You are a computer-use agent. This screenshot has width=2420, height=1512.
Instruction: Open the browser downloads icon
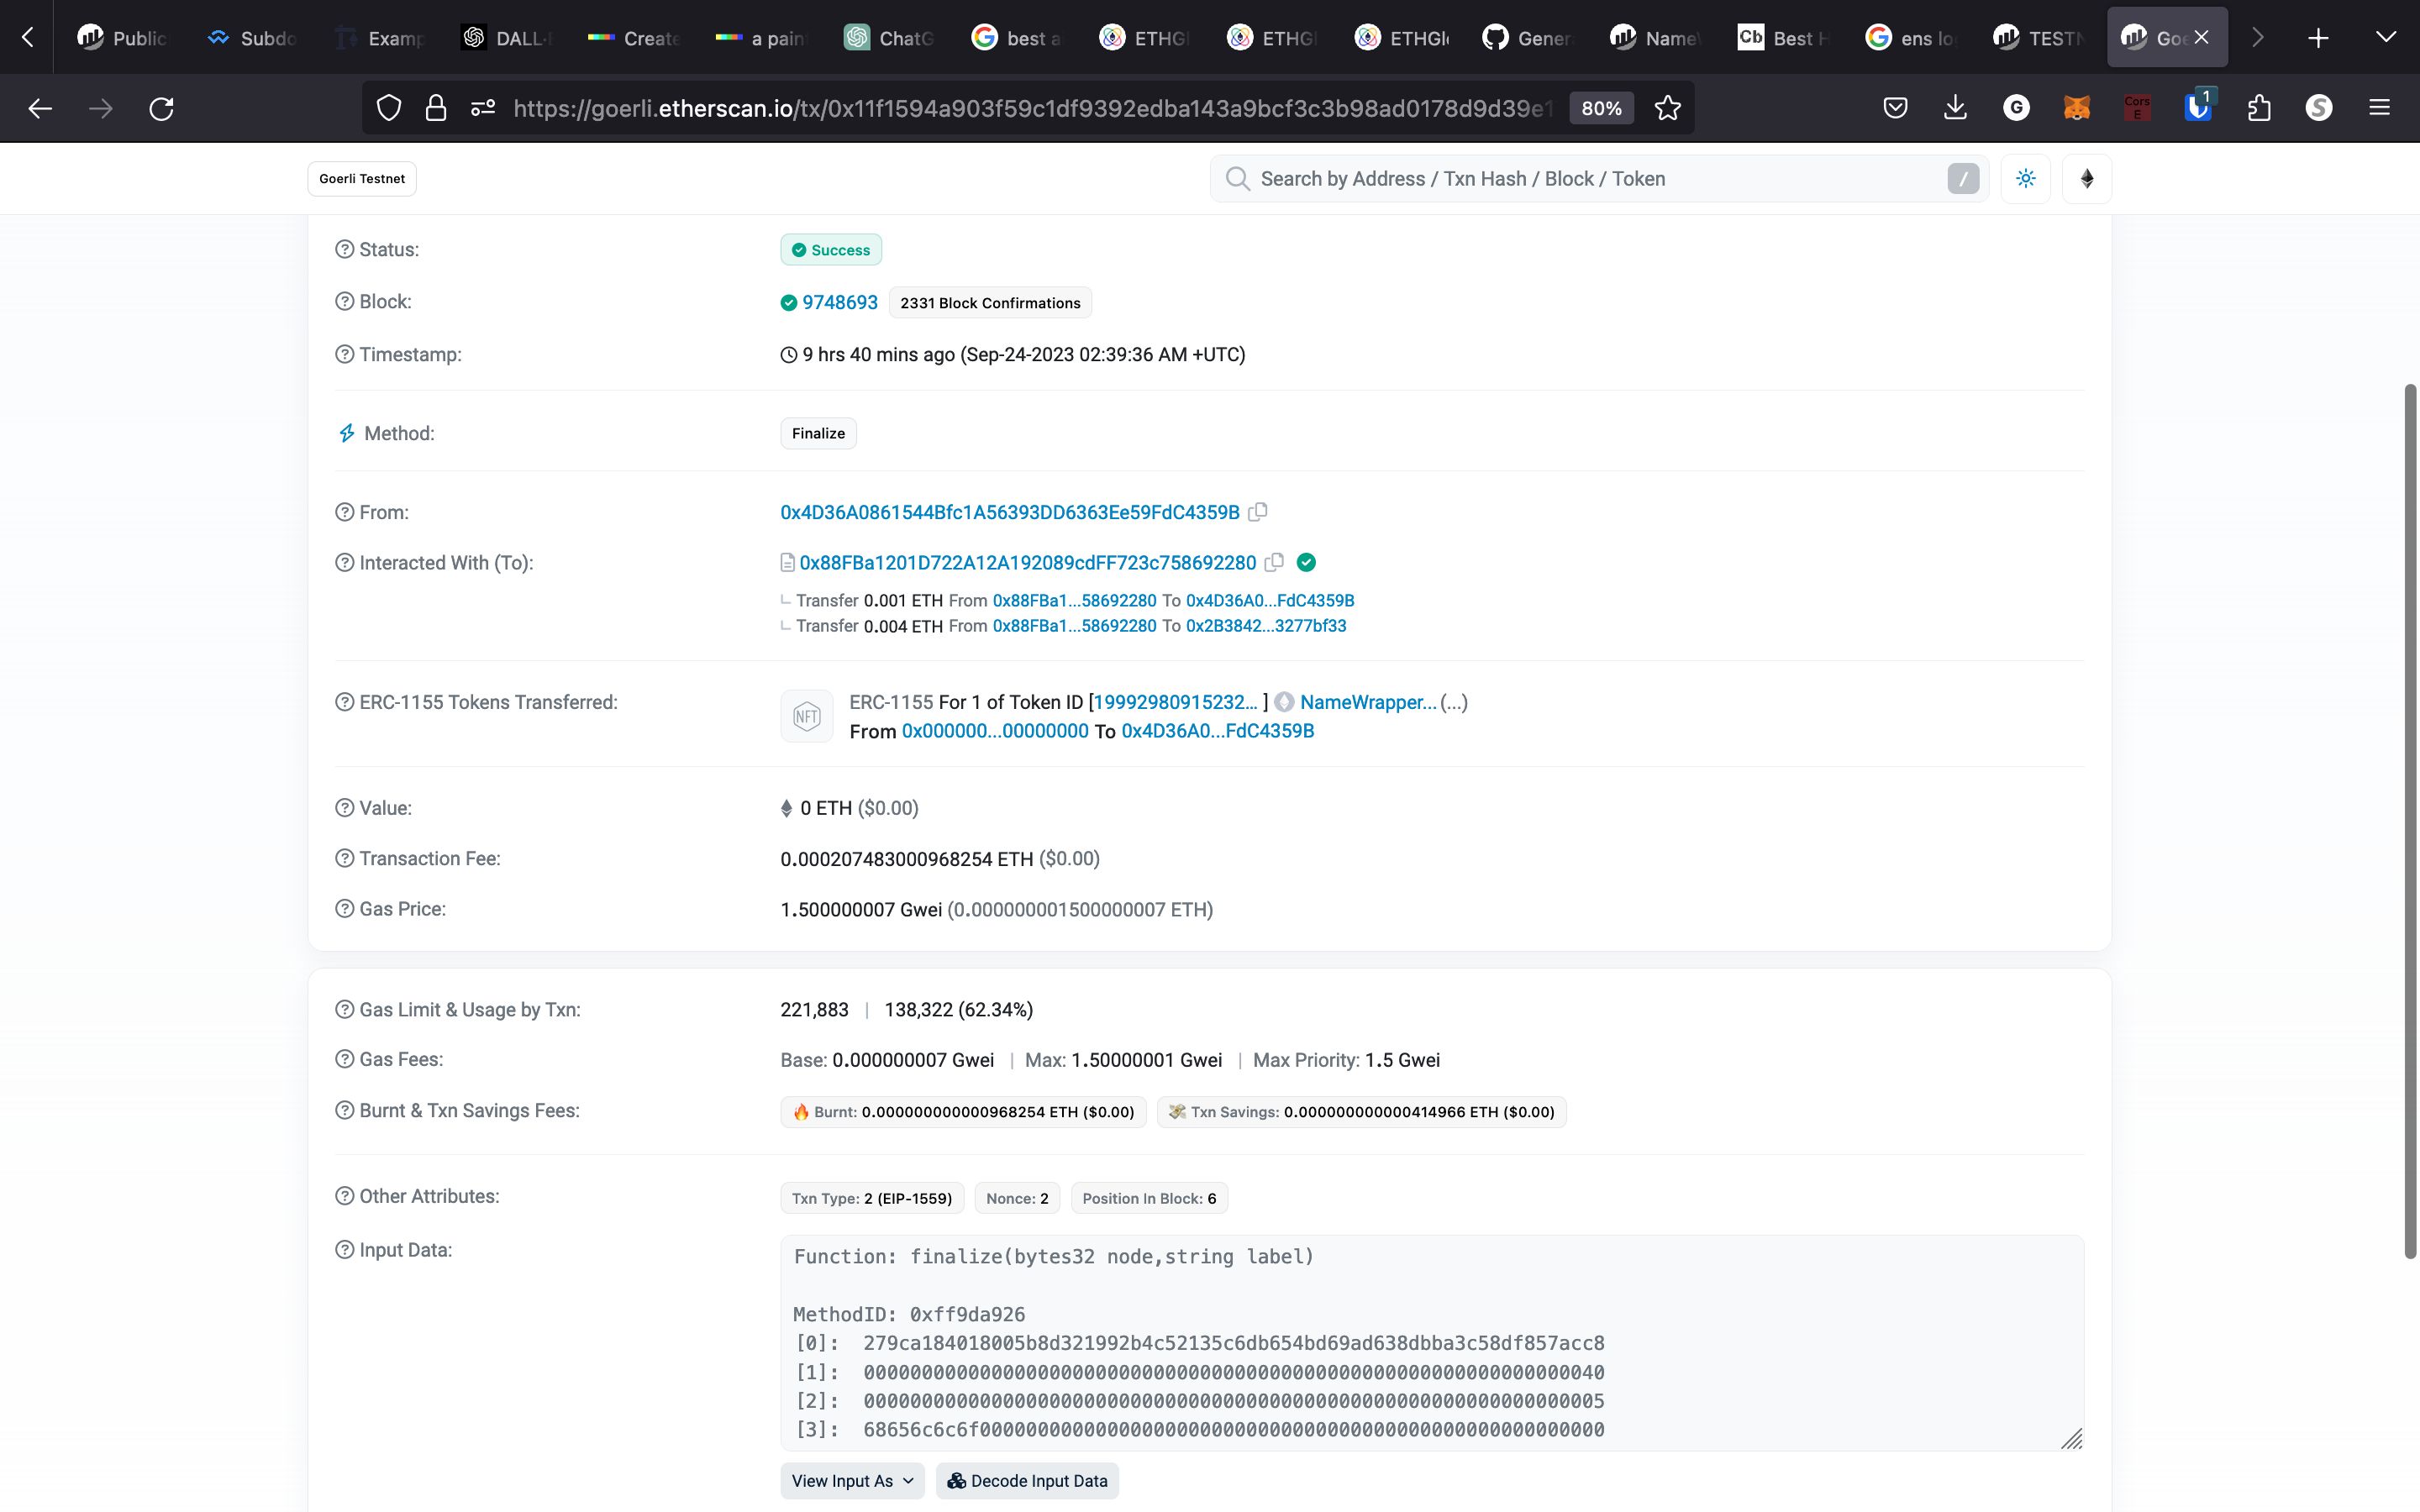tap(1955, 108)
